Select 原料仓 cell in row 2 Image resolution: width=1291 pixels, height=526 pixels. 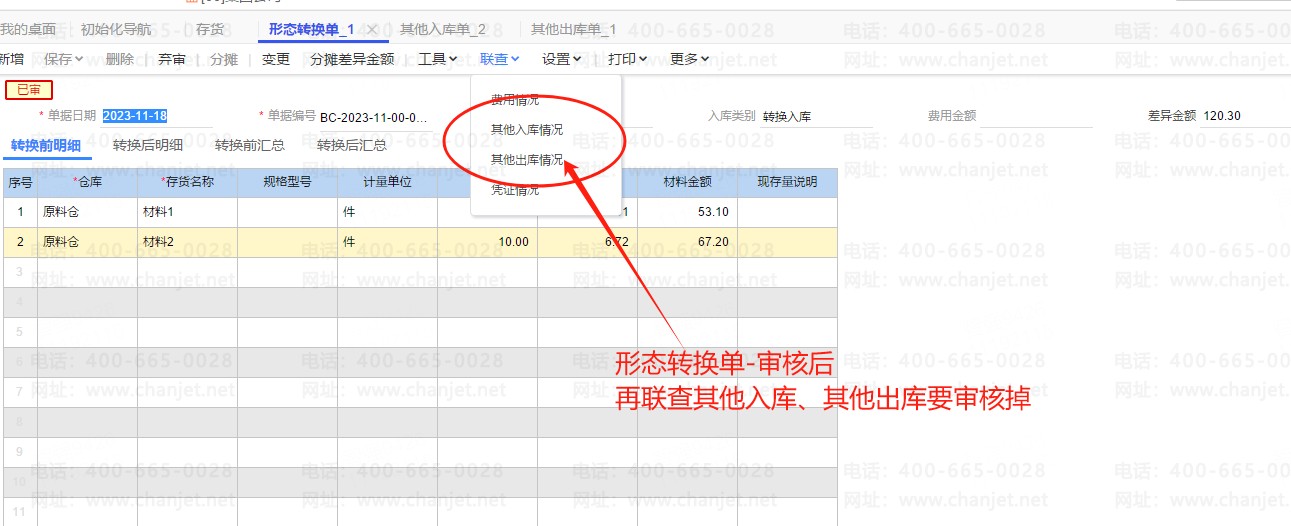[88, 242]
